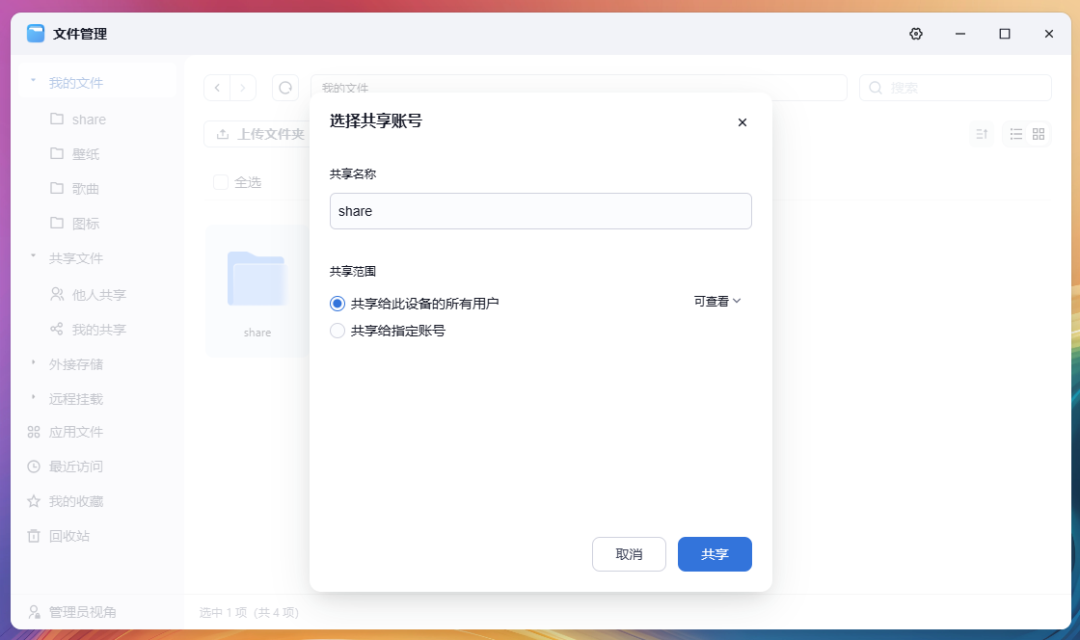
Task: Select 外接存储 in the sidebar
Action: [x=76, y=364]
